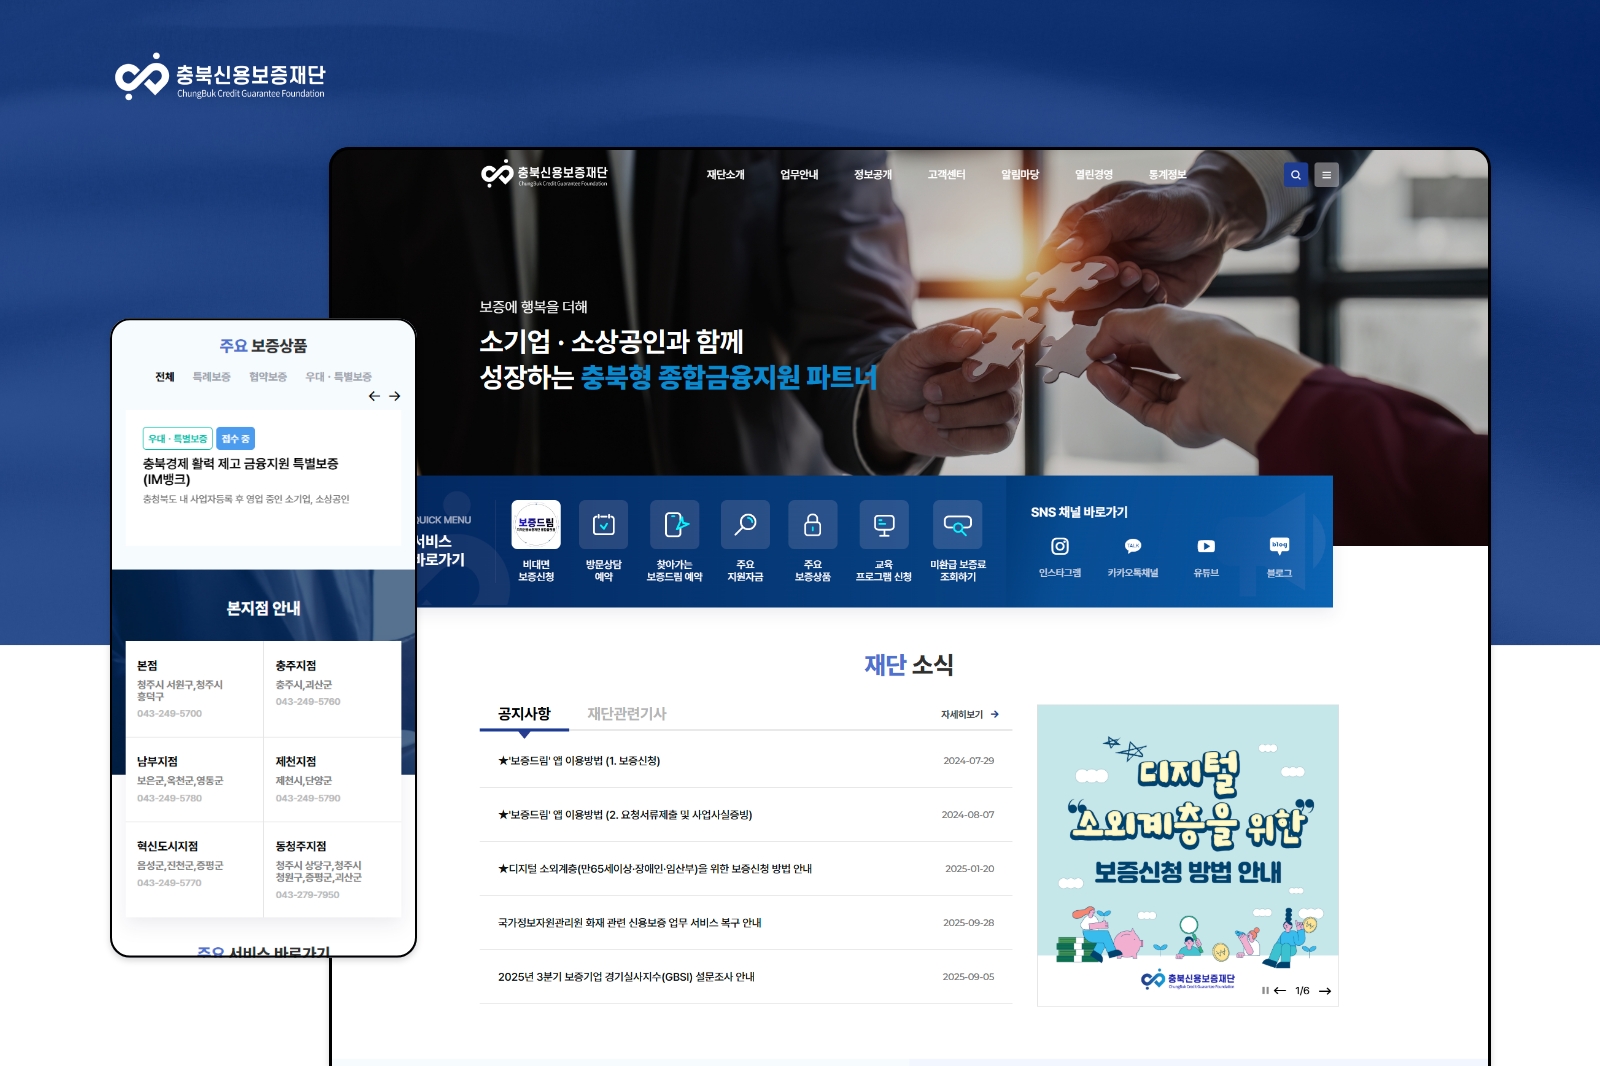Click the 카카오톡채널 icon
This screenshot has height=1066, width=1600.
[x=1133, y=546]
